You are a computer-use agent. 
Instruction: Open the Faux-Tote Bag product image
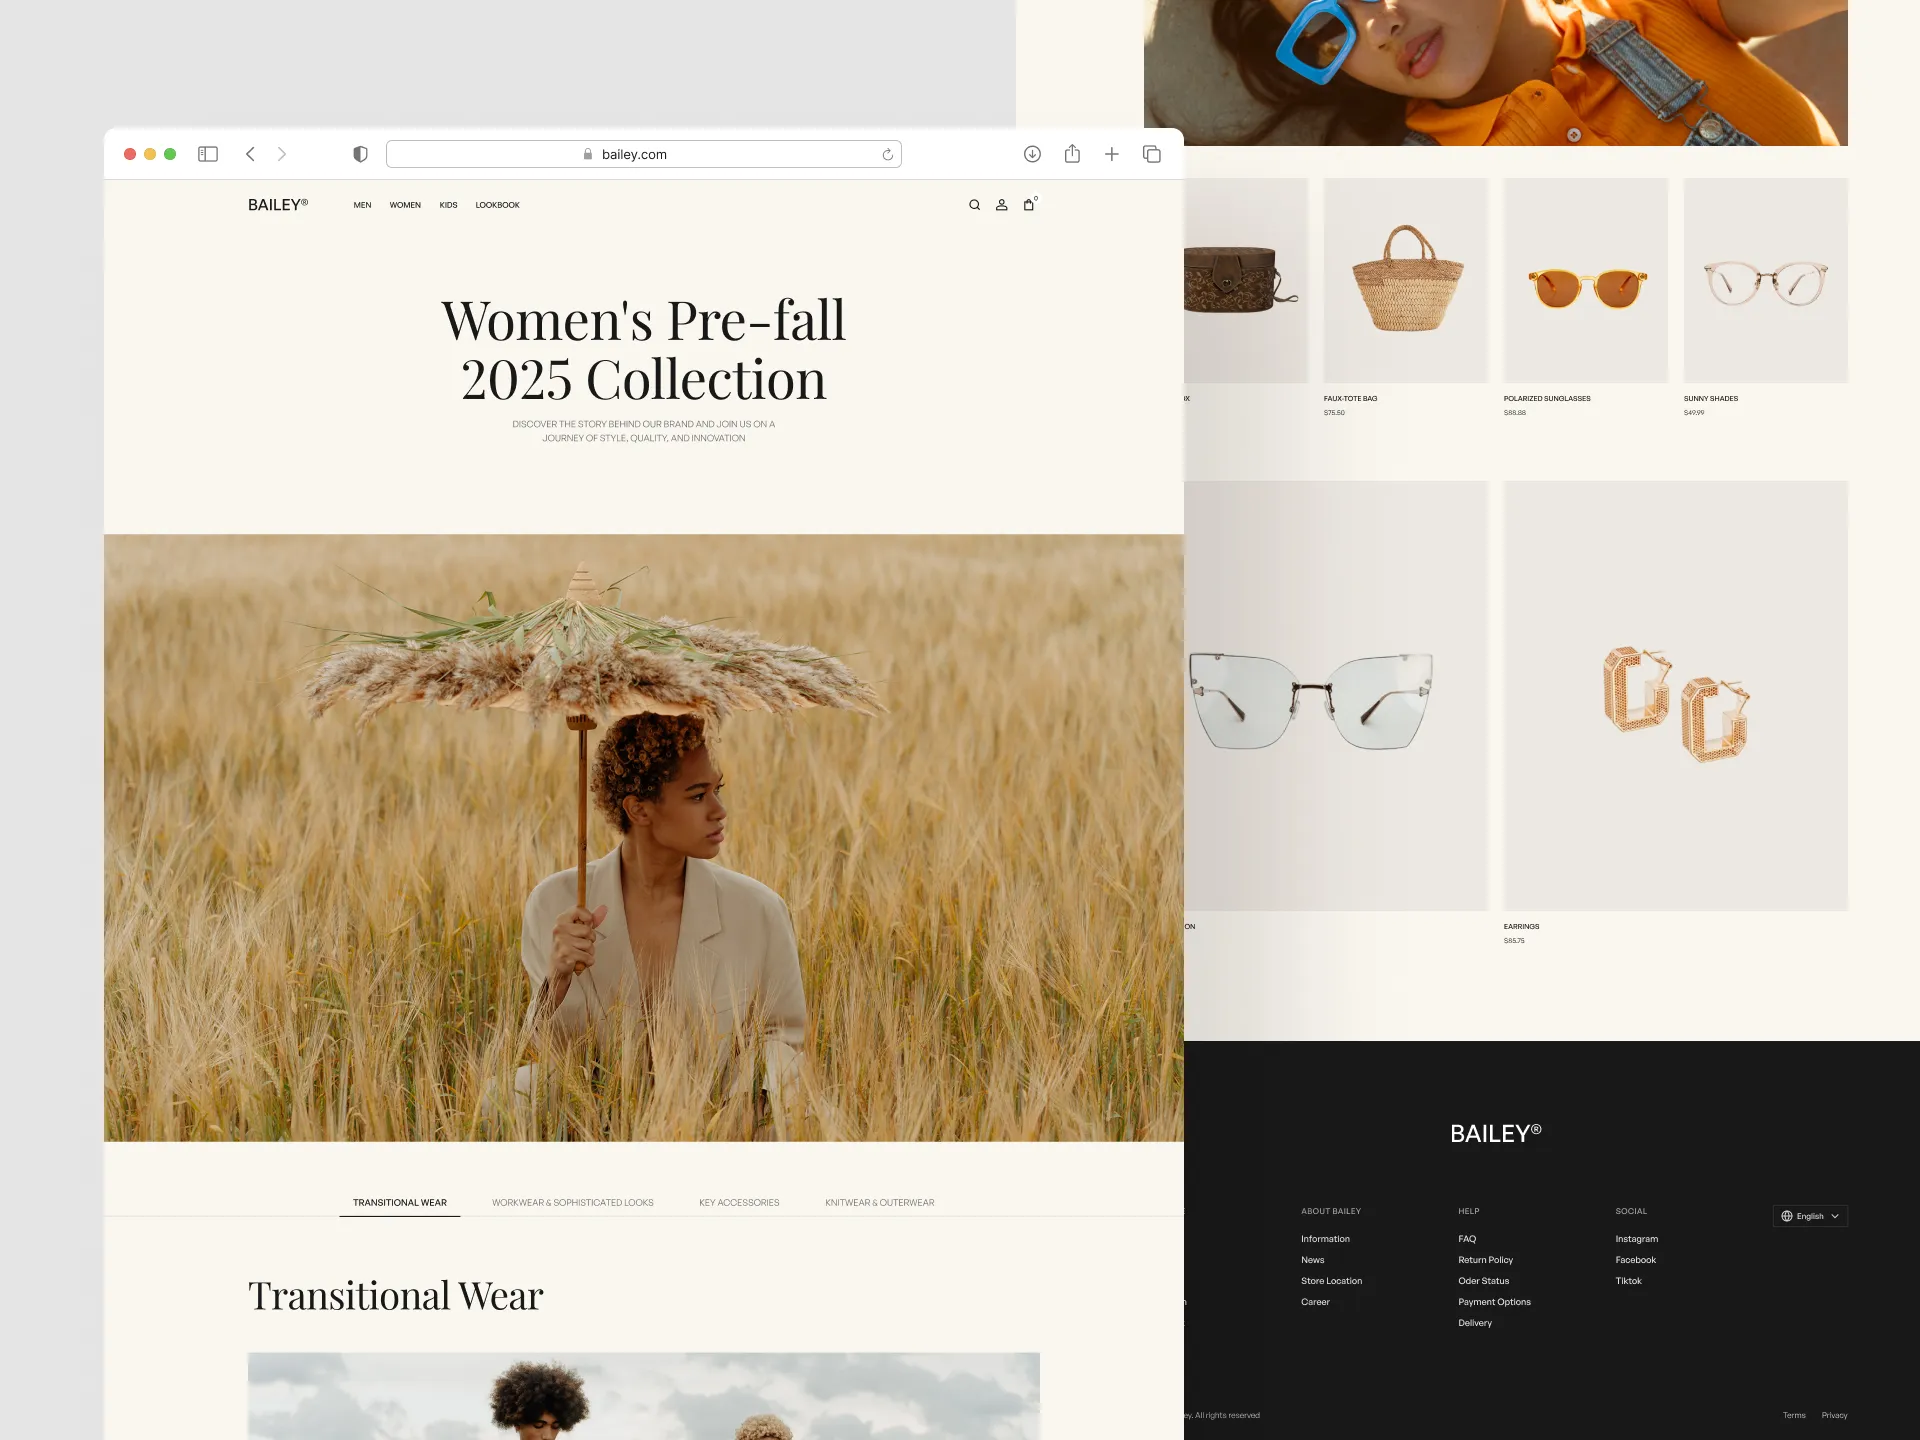(x=1406, y=280)
